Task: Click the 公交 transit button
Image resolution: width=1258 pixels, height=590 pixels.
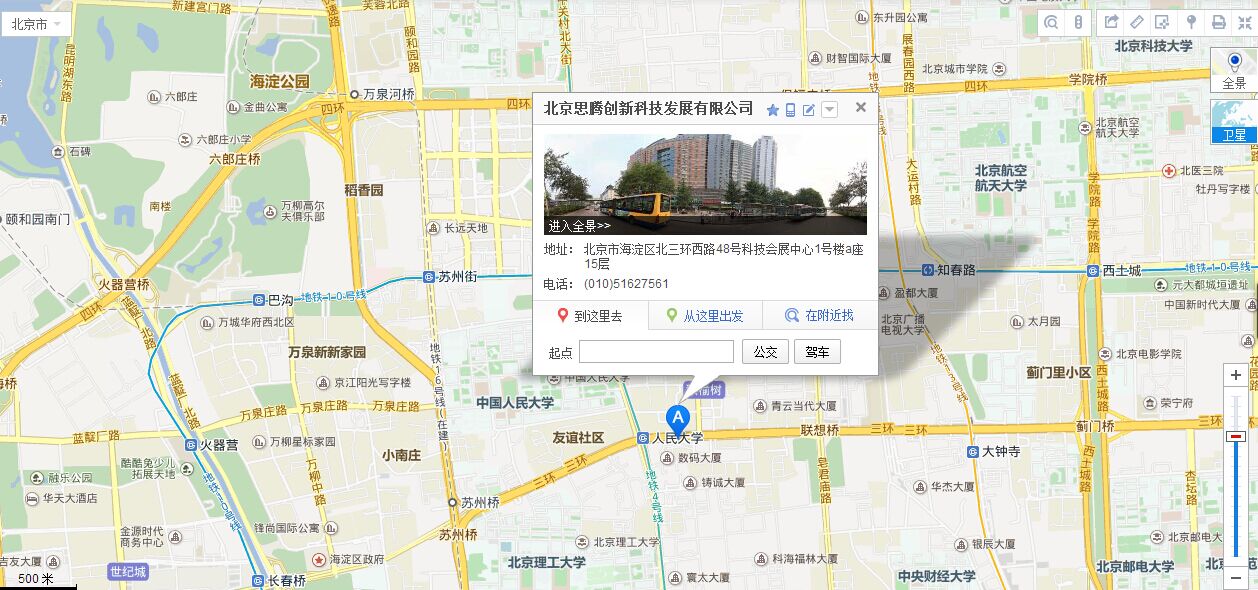Action: tap(765, 352)
